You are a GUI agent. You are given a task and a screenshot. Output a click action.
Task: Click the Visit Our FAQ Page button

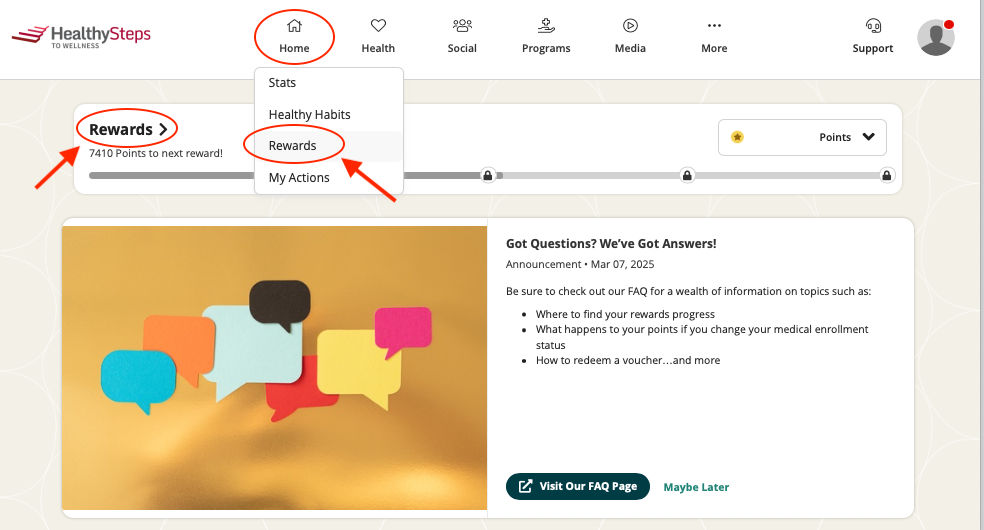(578, 486)
